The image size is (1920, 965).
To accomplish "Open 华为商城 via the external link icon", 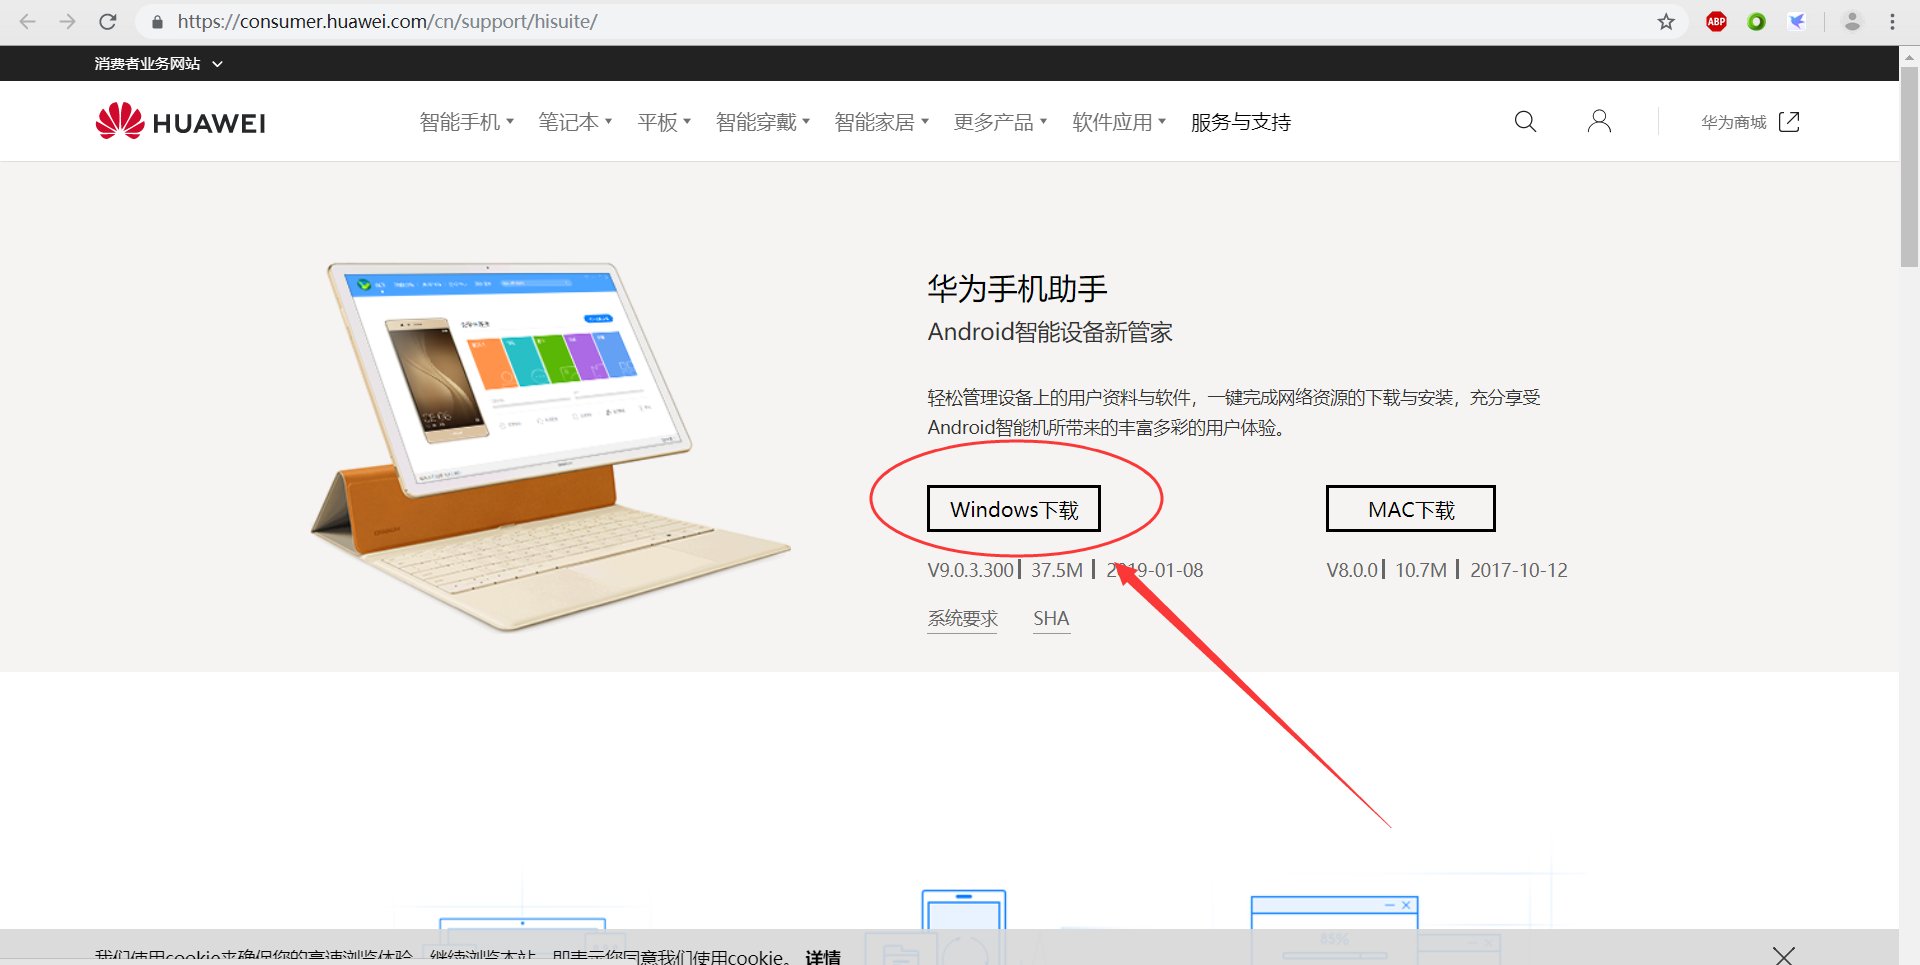I will tap(1789, 121).
